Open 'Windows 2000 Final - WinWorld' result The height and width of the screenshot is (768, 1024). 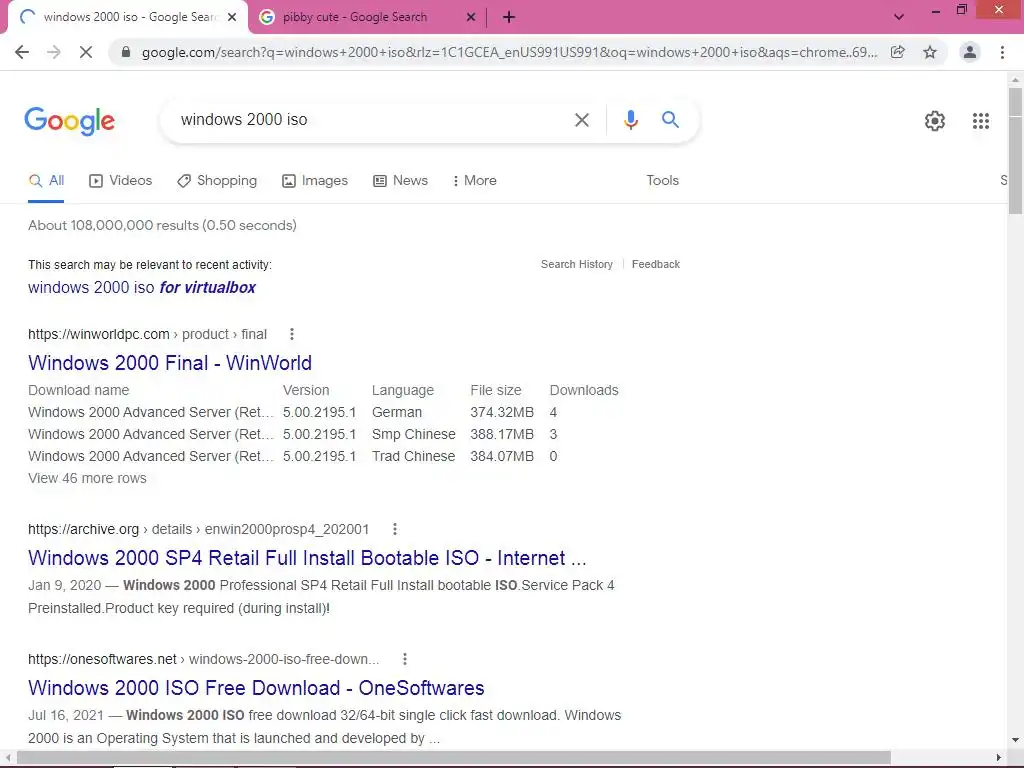[170, 363]
